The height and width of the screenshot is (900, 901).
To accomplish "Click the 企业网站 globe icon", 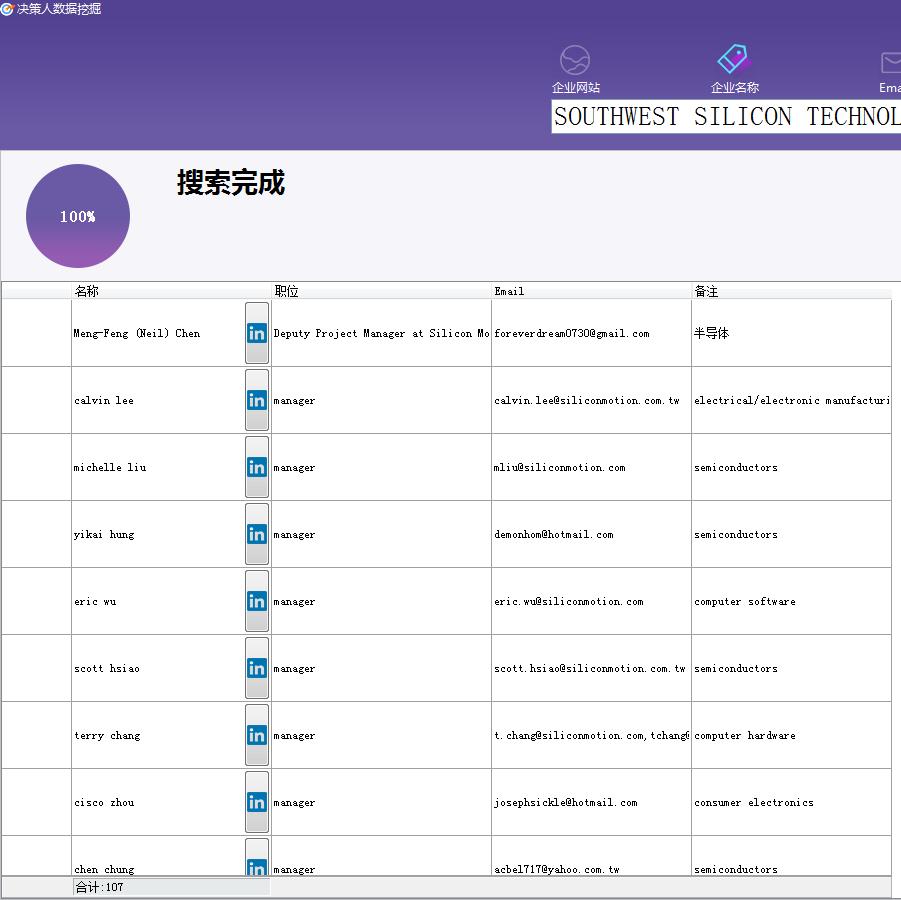I will point(573,59).
